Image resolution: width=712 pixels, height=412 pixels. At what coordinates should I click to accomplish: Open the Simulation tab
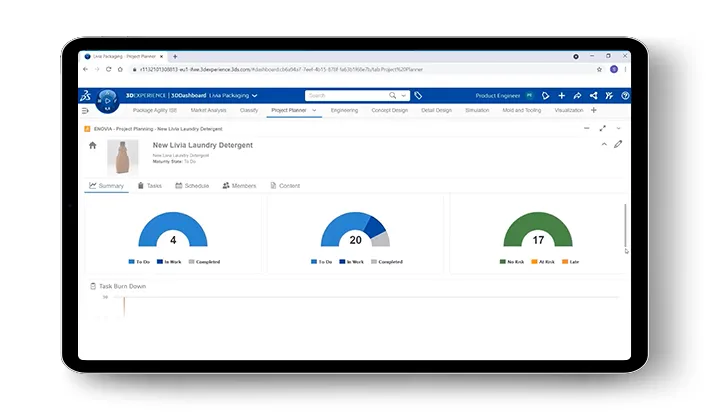(x=477, y=110)
